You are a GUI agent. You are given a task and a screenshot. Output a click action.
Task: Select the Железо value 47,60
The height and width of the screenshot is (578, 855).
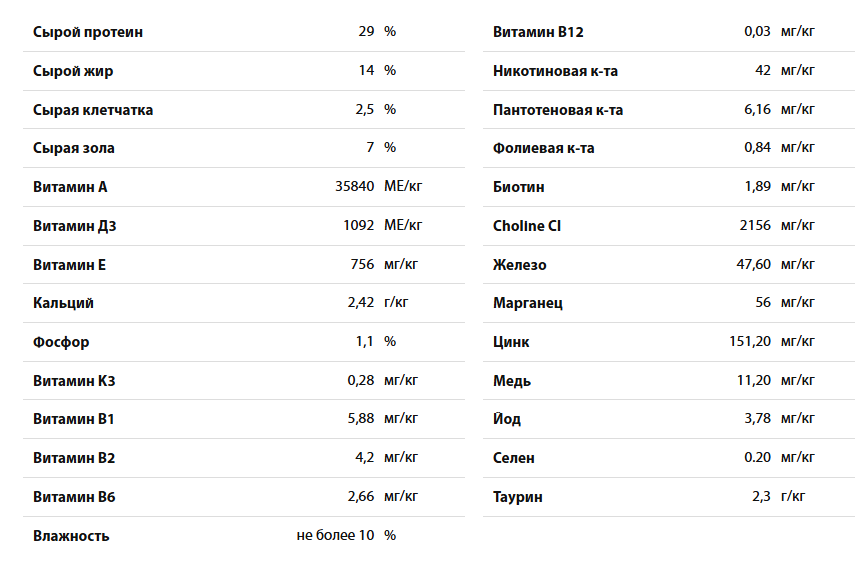point(754,264)
